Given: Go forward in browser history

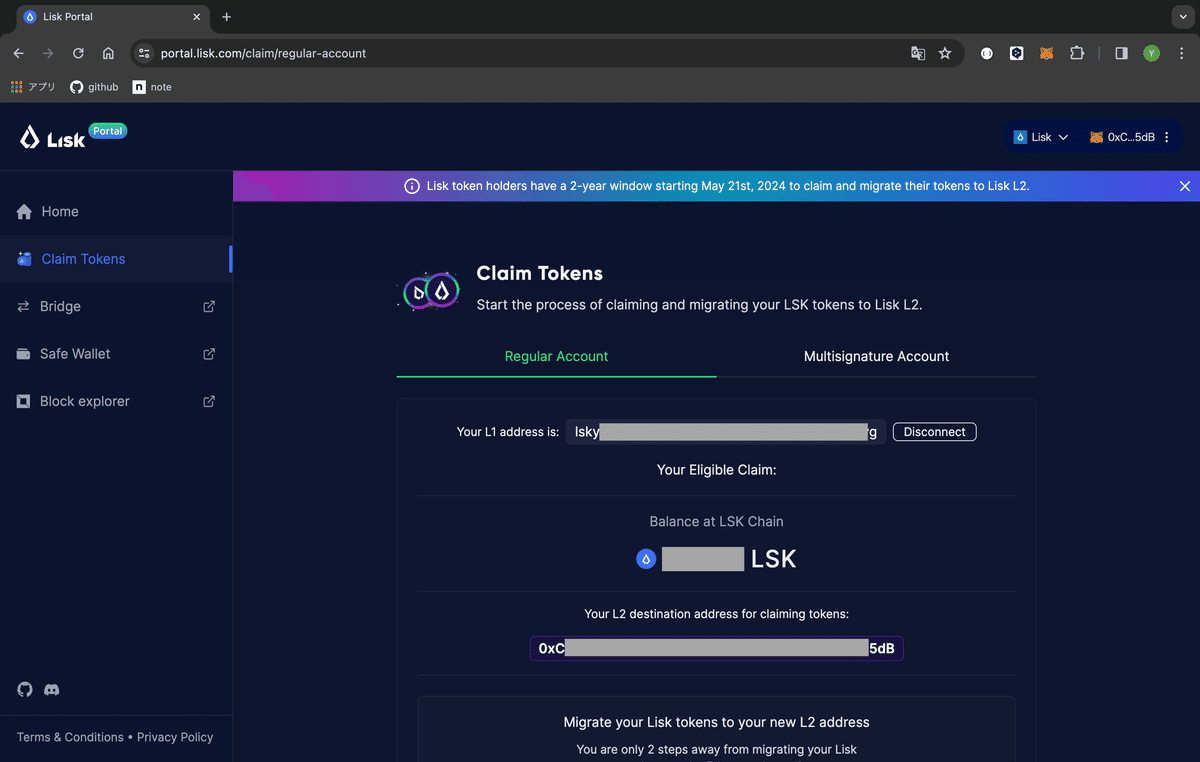Looking at the screenshot, I should [x=48, y=53].
